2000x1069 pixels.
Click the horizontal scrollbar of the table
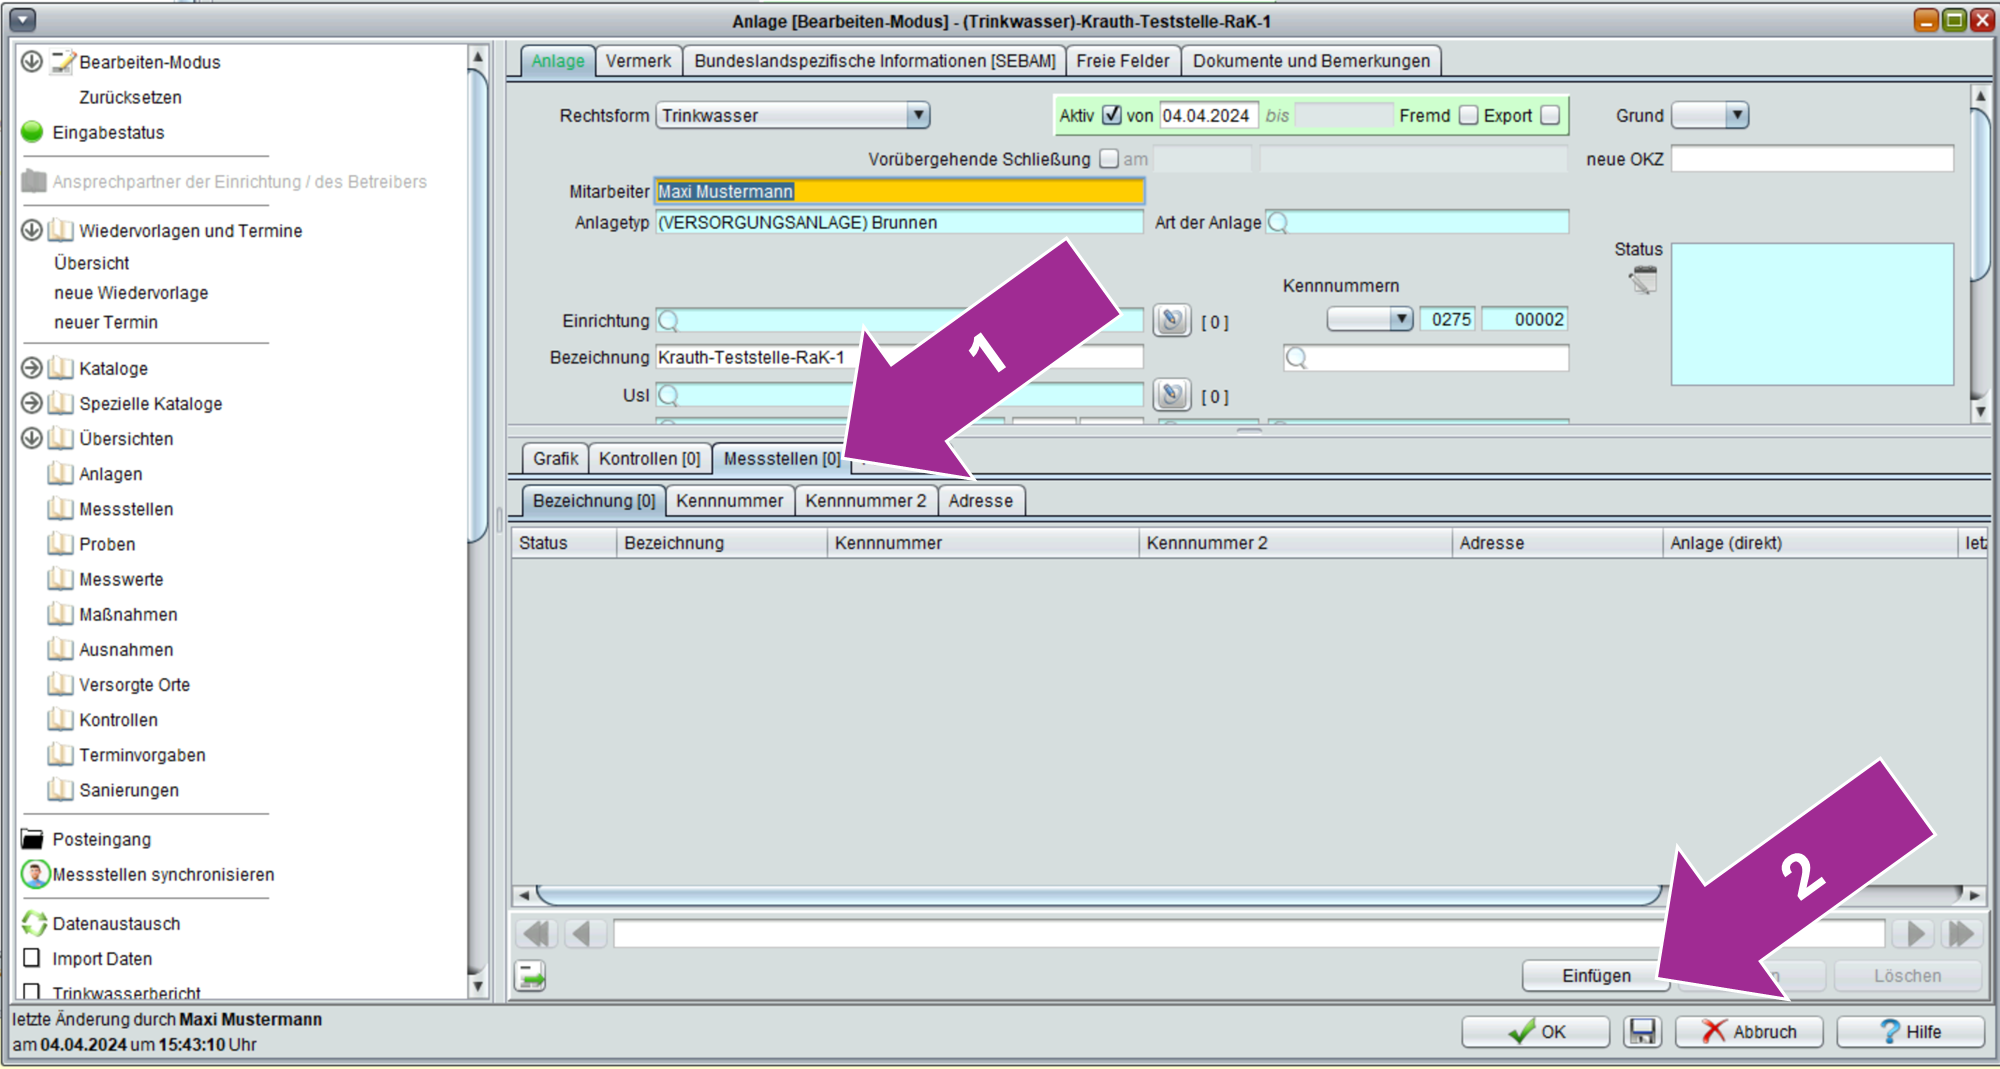tap(1098, 895)
